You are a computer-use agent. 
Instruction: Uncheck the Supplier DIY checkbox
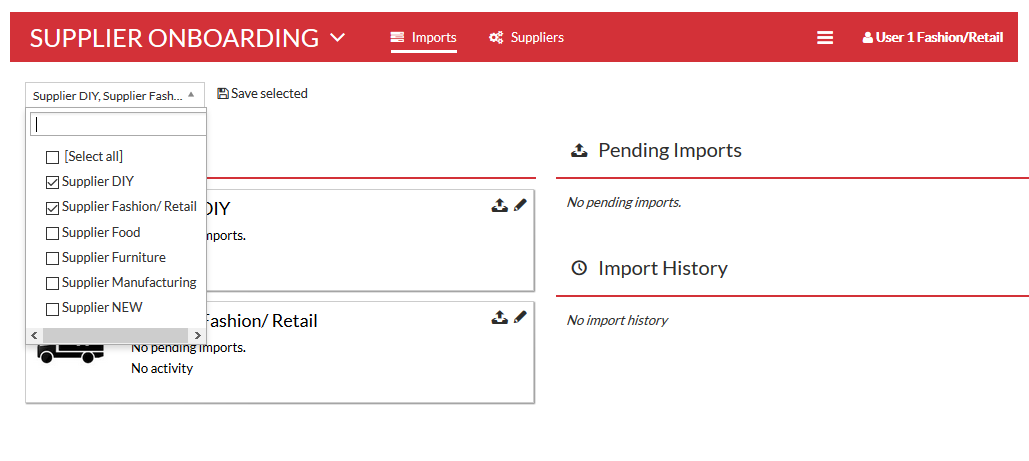point(52,183)
